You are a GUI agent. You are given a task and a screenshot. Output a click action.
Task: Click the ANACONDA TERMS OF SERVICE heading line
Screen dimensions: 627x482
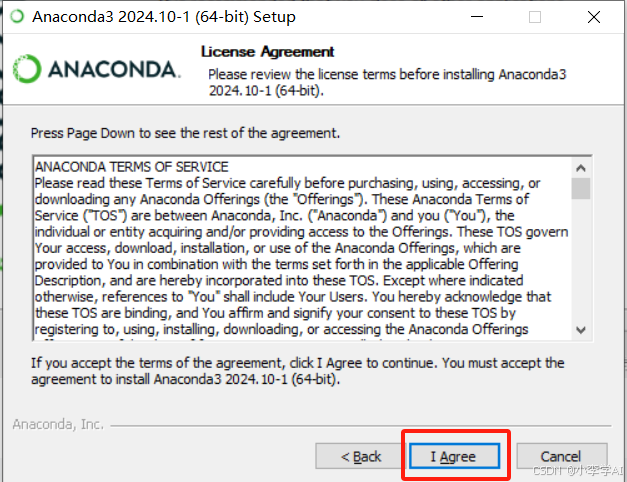pyautogui.click(x=132, y=166)
